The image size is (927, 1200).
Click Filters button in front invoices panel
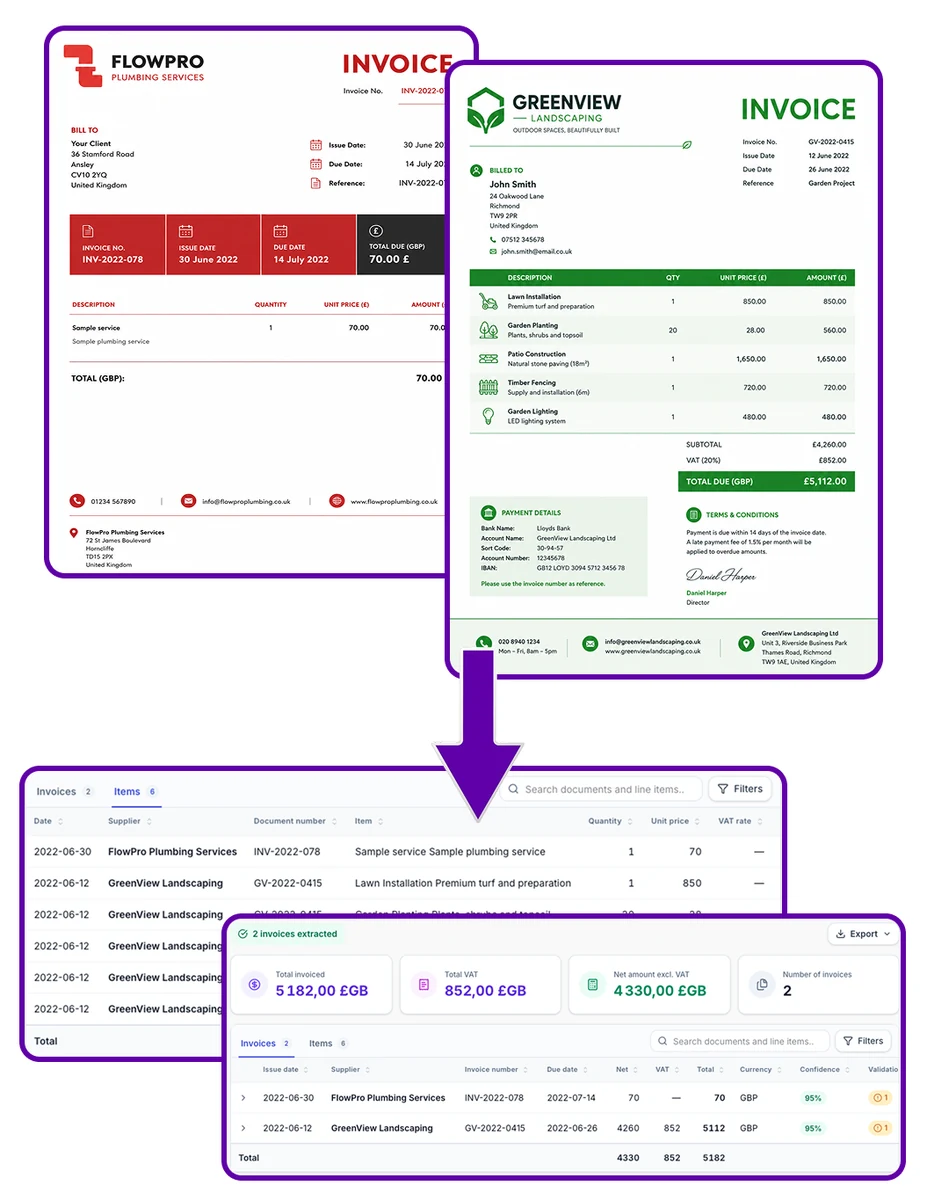[863, 1041]
